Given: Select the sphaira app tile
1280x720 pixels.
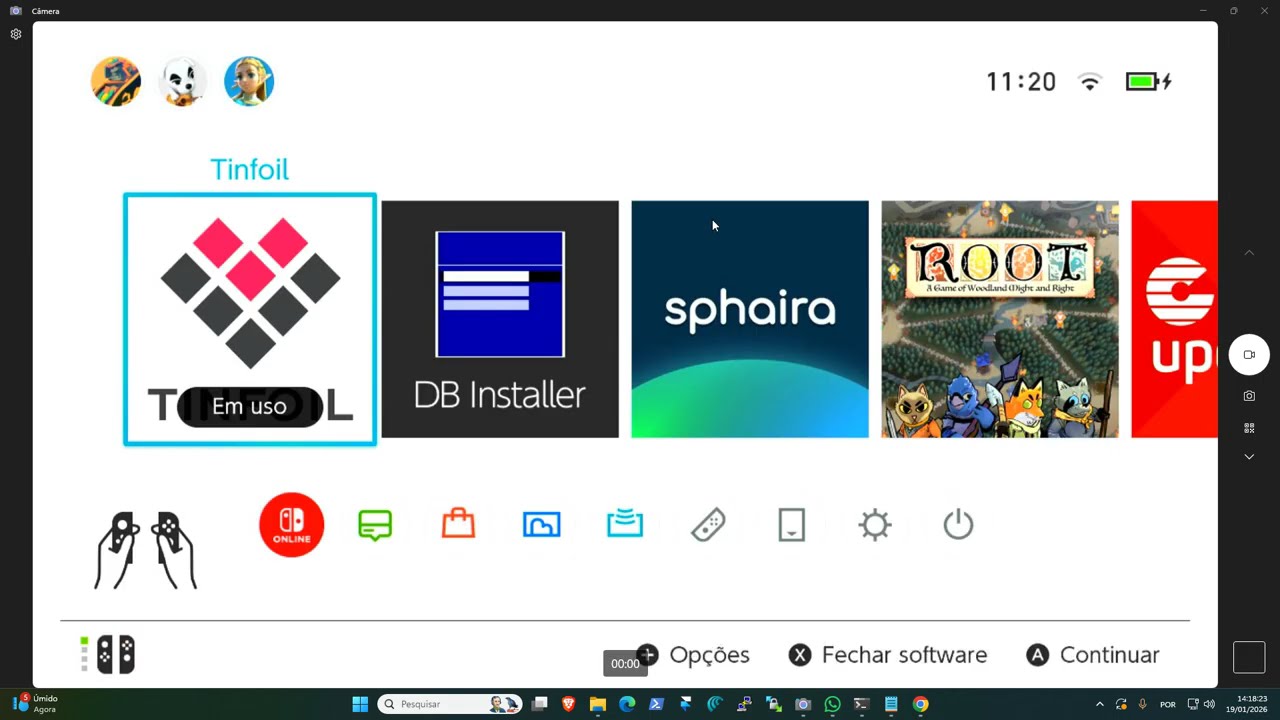Looking at the screenshot, I should (x=750, y=319).
